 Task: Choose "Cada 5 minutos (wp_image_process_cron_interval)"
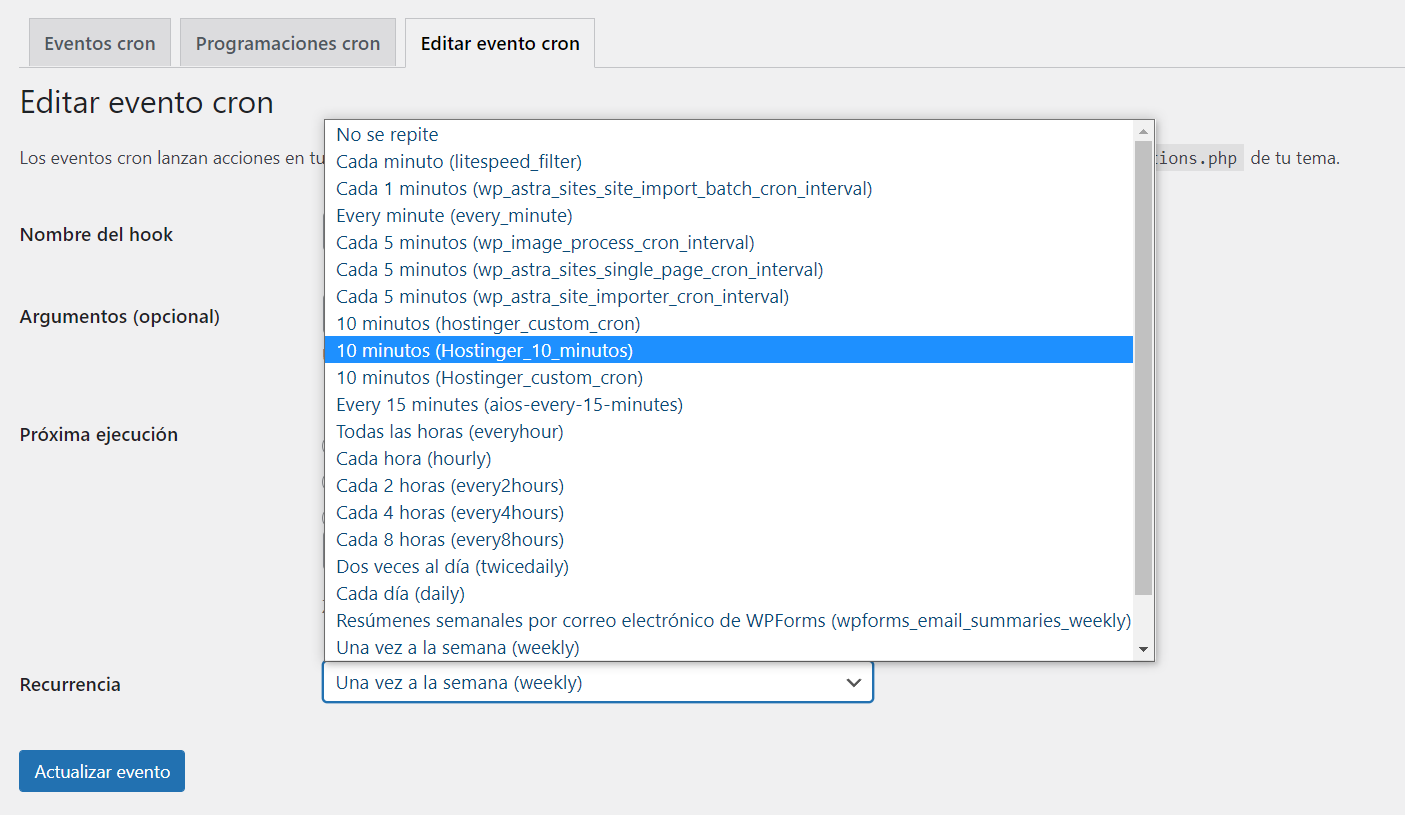click(545, 242)
